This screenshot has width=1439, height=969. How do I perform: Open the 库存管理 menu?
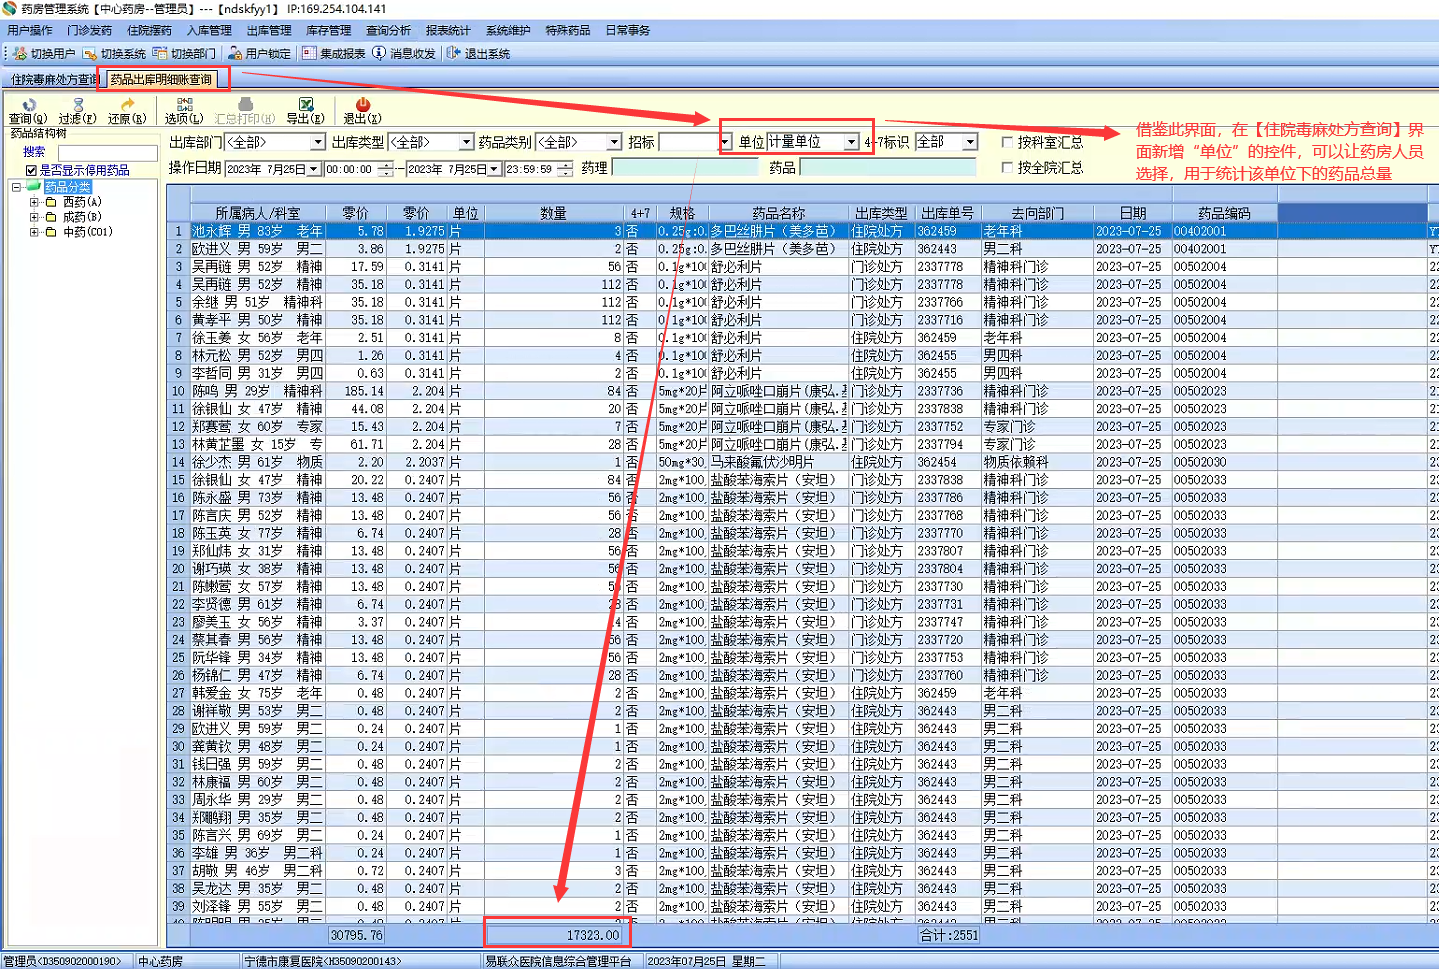(328, 30)
